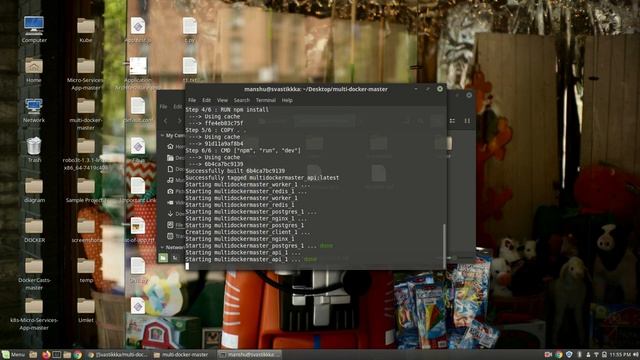Open File System in file manager sidebar
Viewport: 640px width, 360px height.
(176, 225)
